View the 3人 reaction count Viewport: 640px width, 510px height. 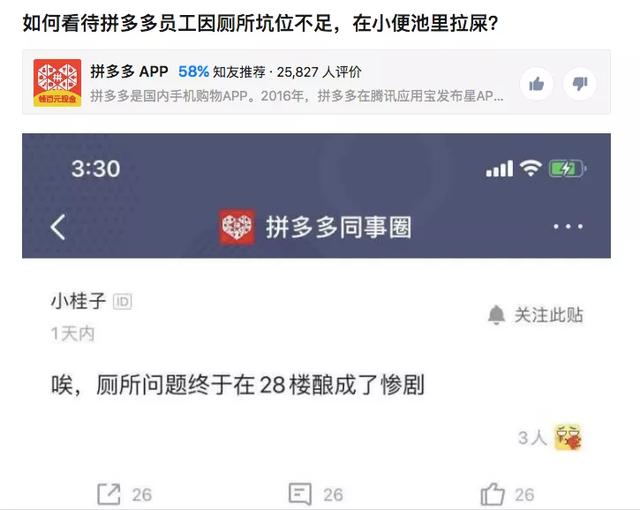point(532,438)
